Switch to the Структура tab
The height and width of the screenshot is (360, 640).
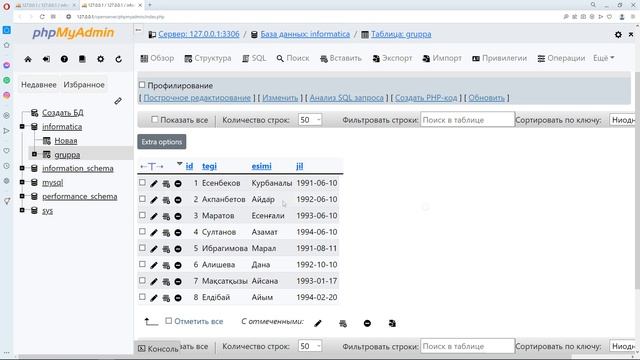(208, 58)
